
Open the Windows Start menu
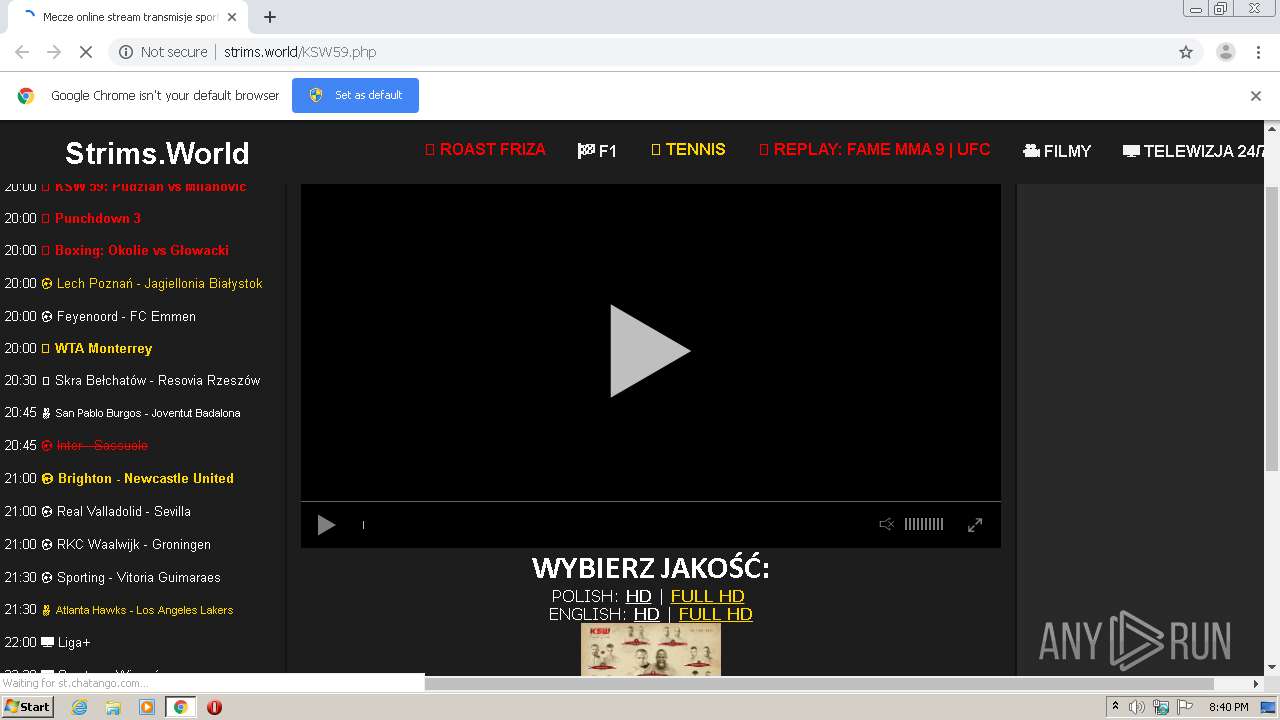[27, 707]
